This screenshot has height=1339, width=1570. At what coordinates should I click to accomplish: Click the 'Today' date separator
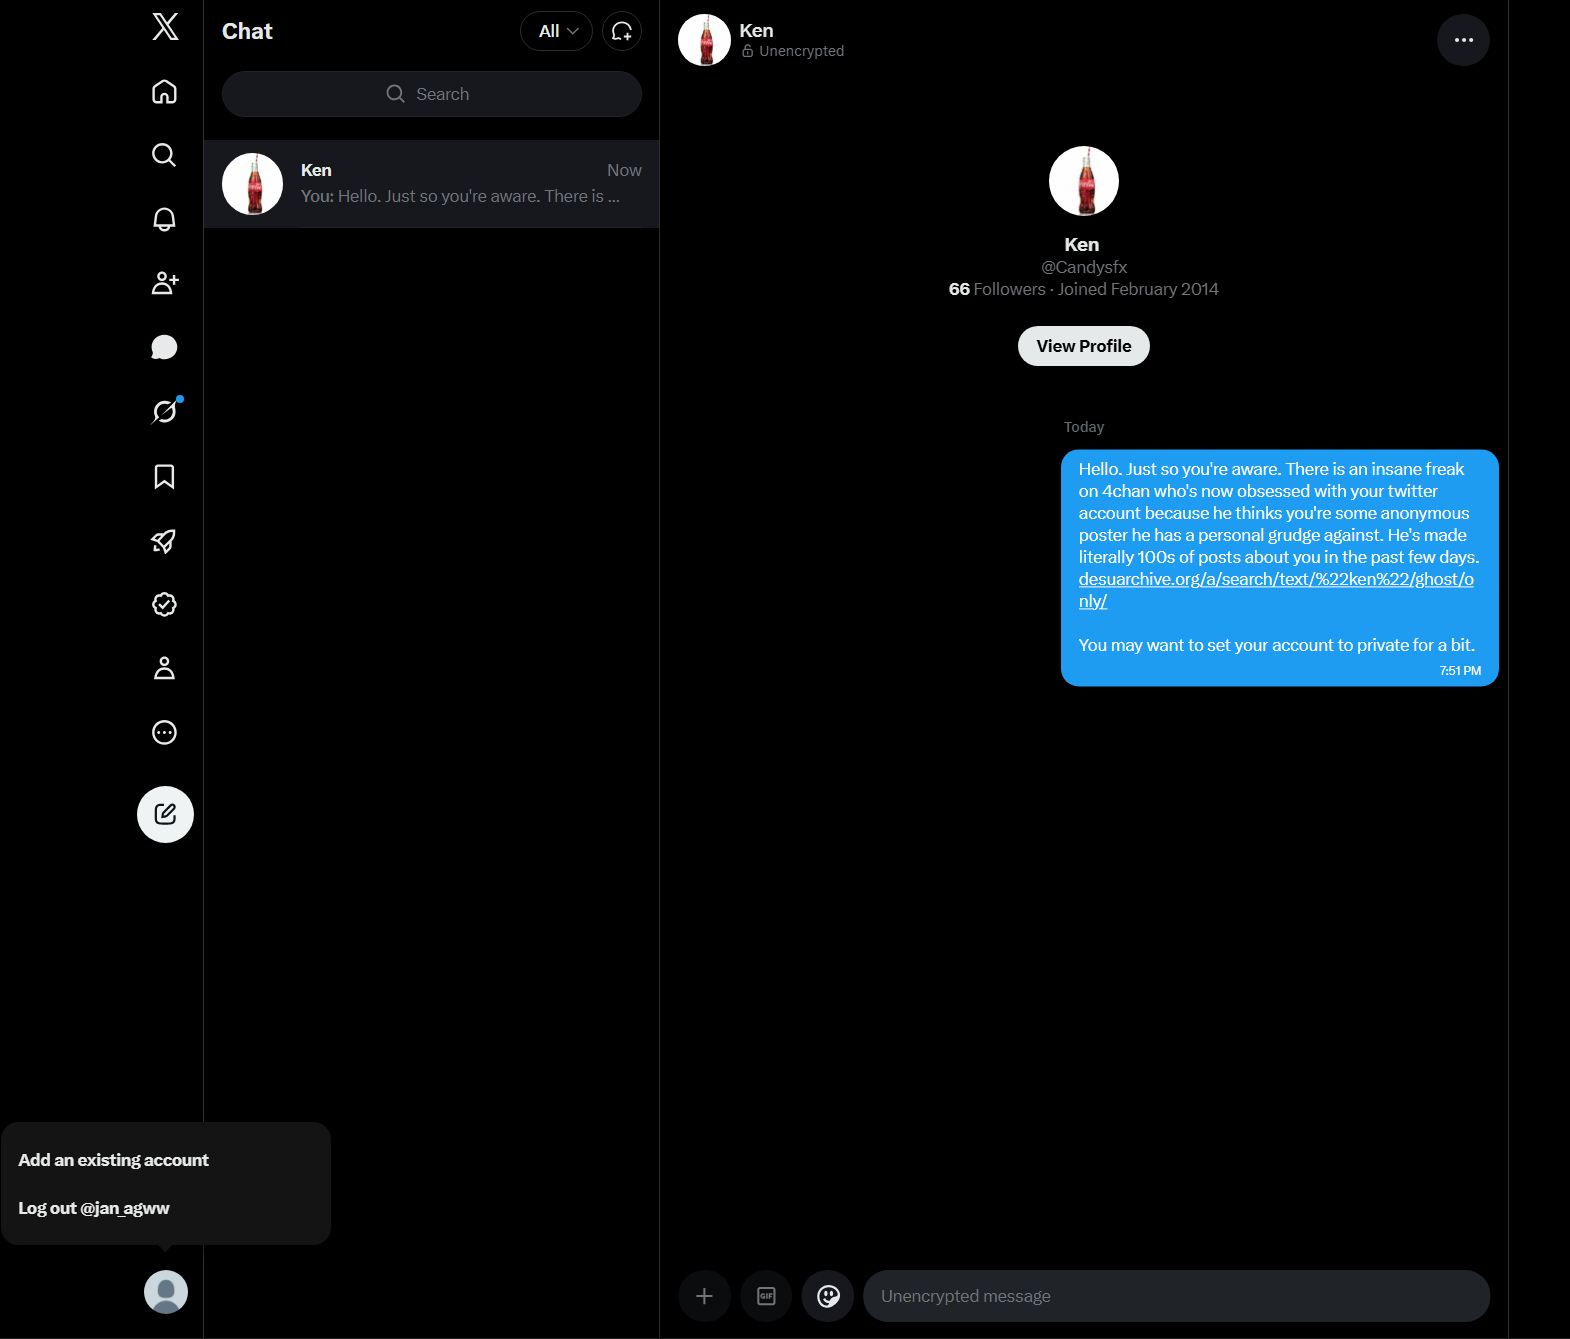point(1084,427)
